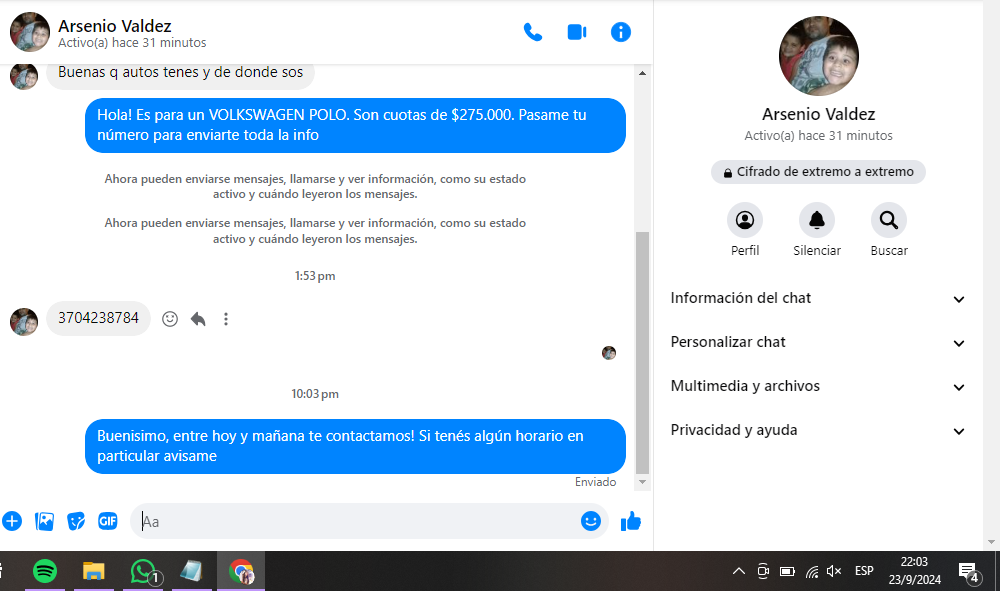Open the GIF picker
The height and width of the screenshot is (591, 1000).
(108, 521)
